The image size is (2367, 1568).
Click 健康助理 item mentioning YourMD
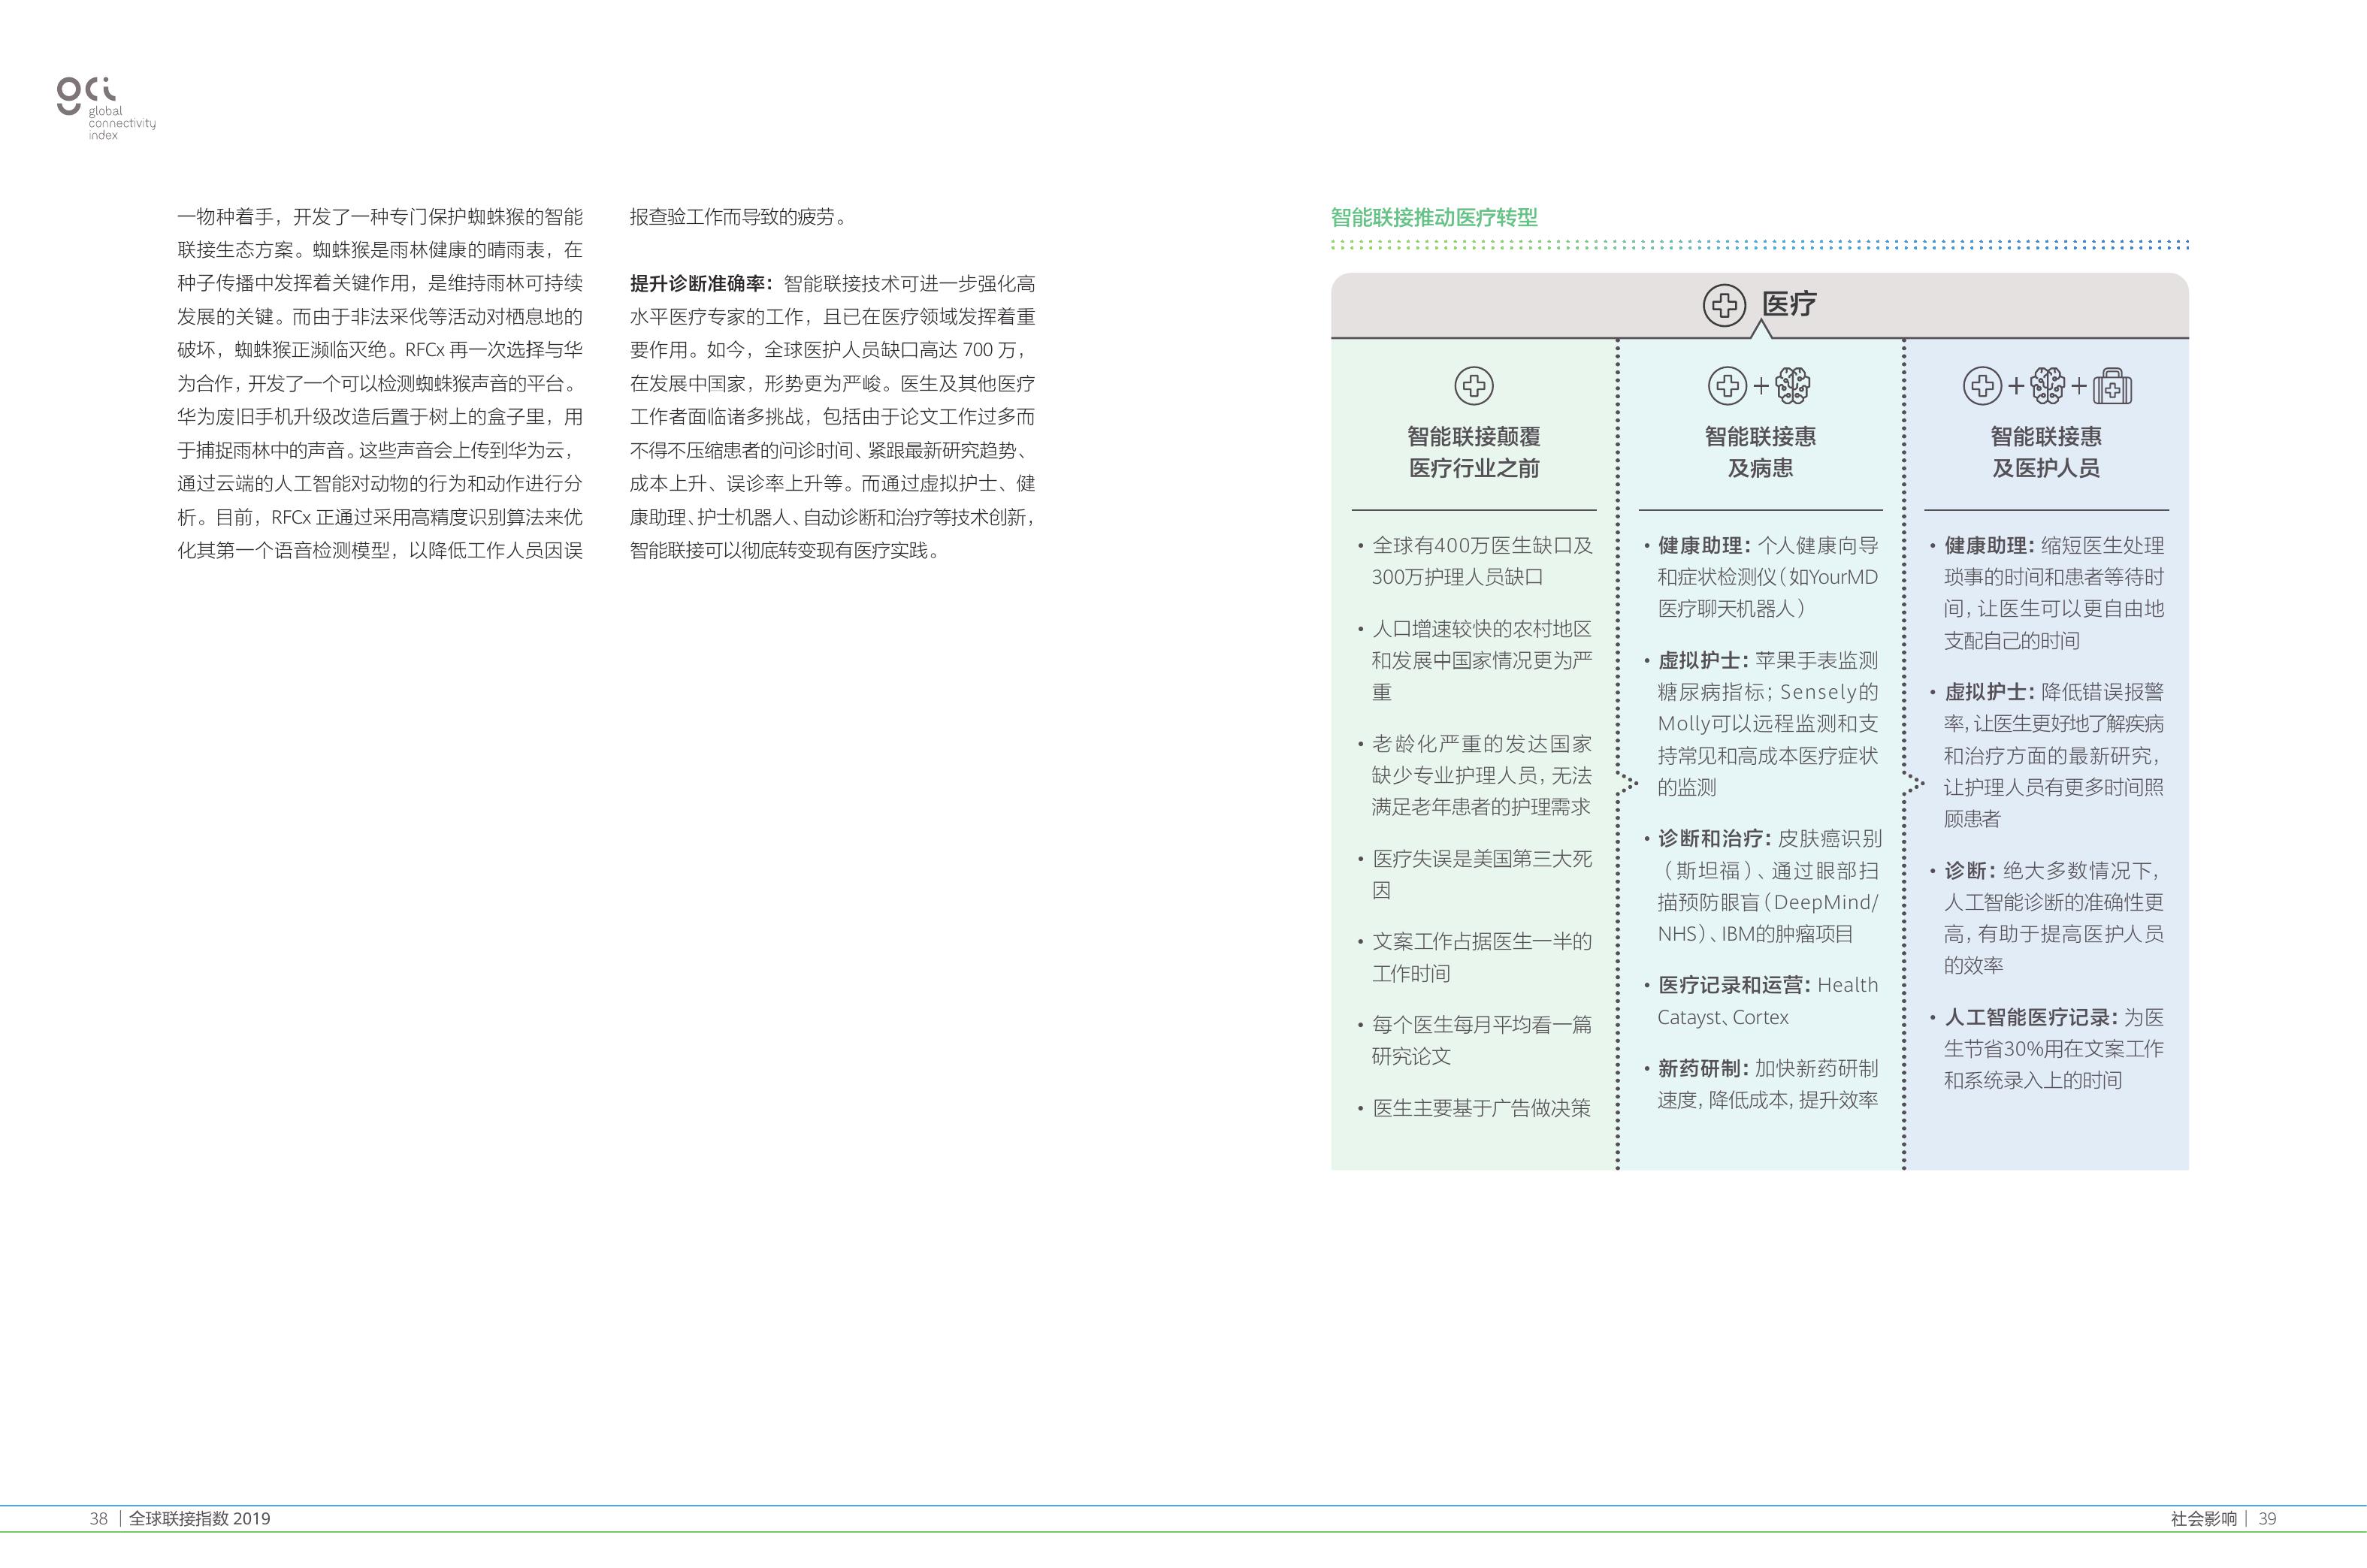point(1762,577)
